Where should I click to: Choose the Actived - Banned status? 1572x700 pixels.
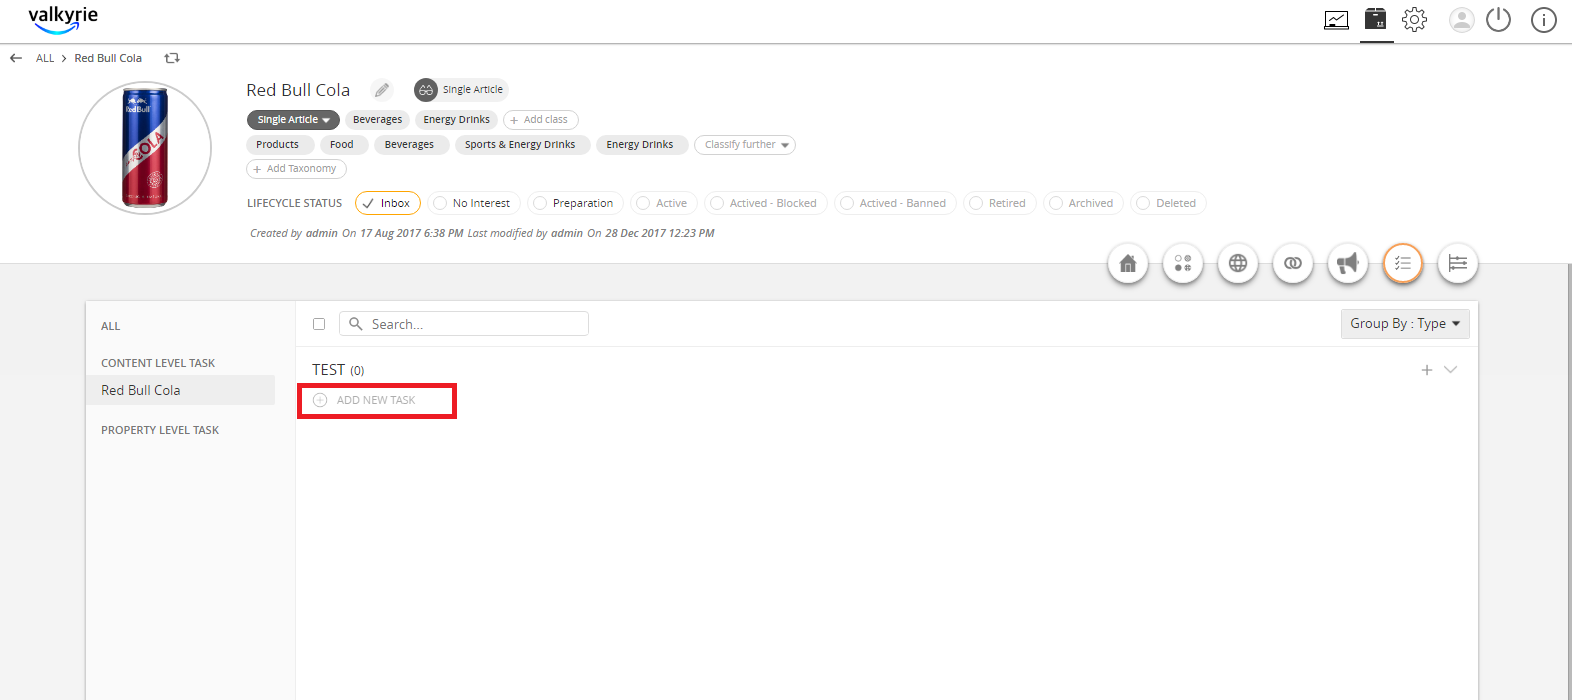click(x=895, y=203)
